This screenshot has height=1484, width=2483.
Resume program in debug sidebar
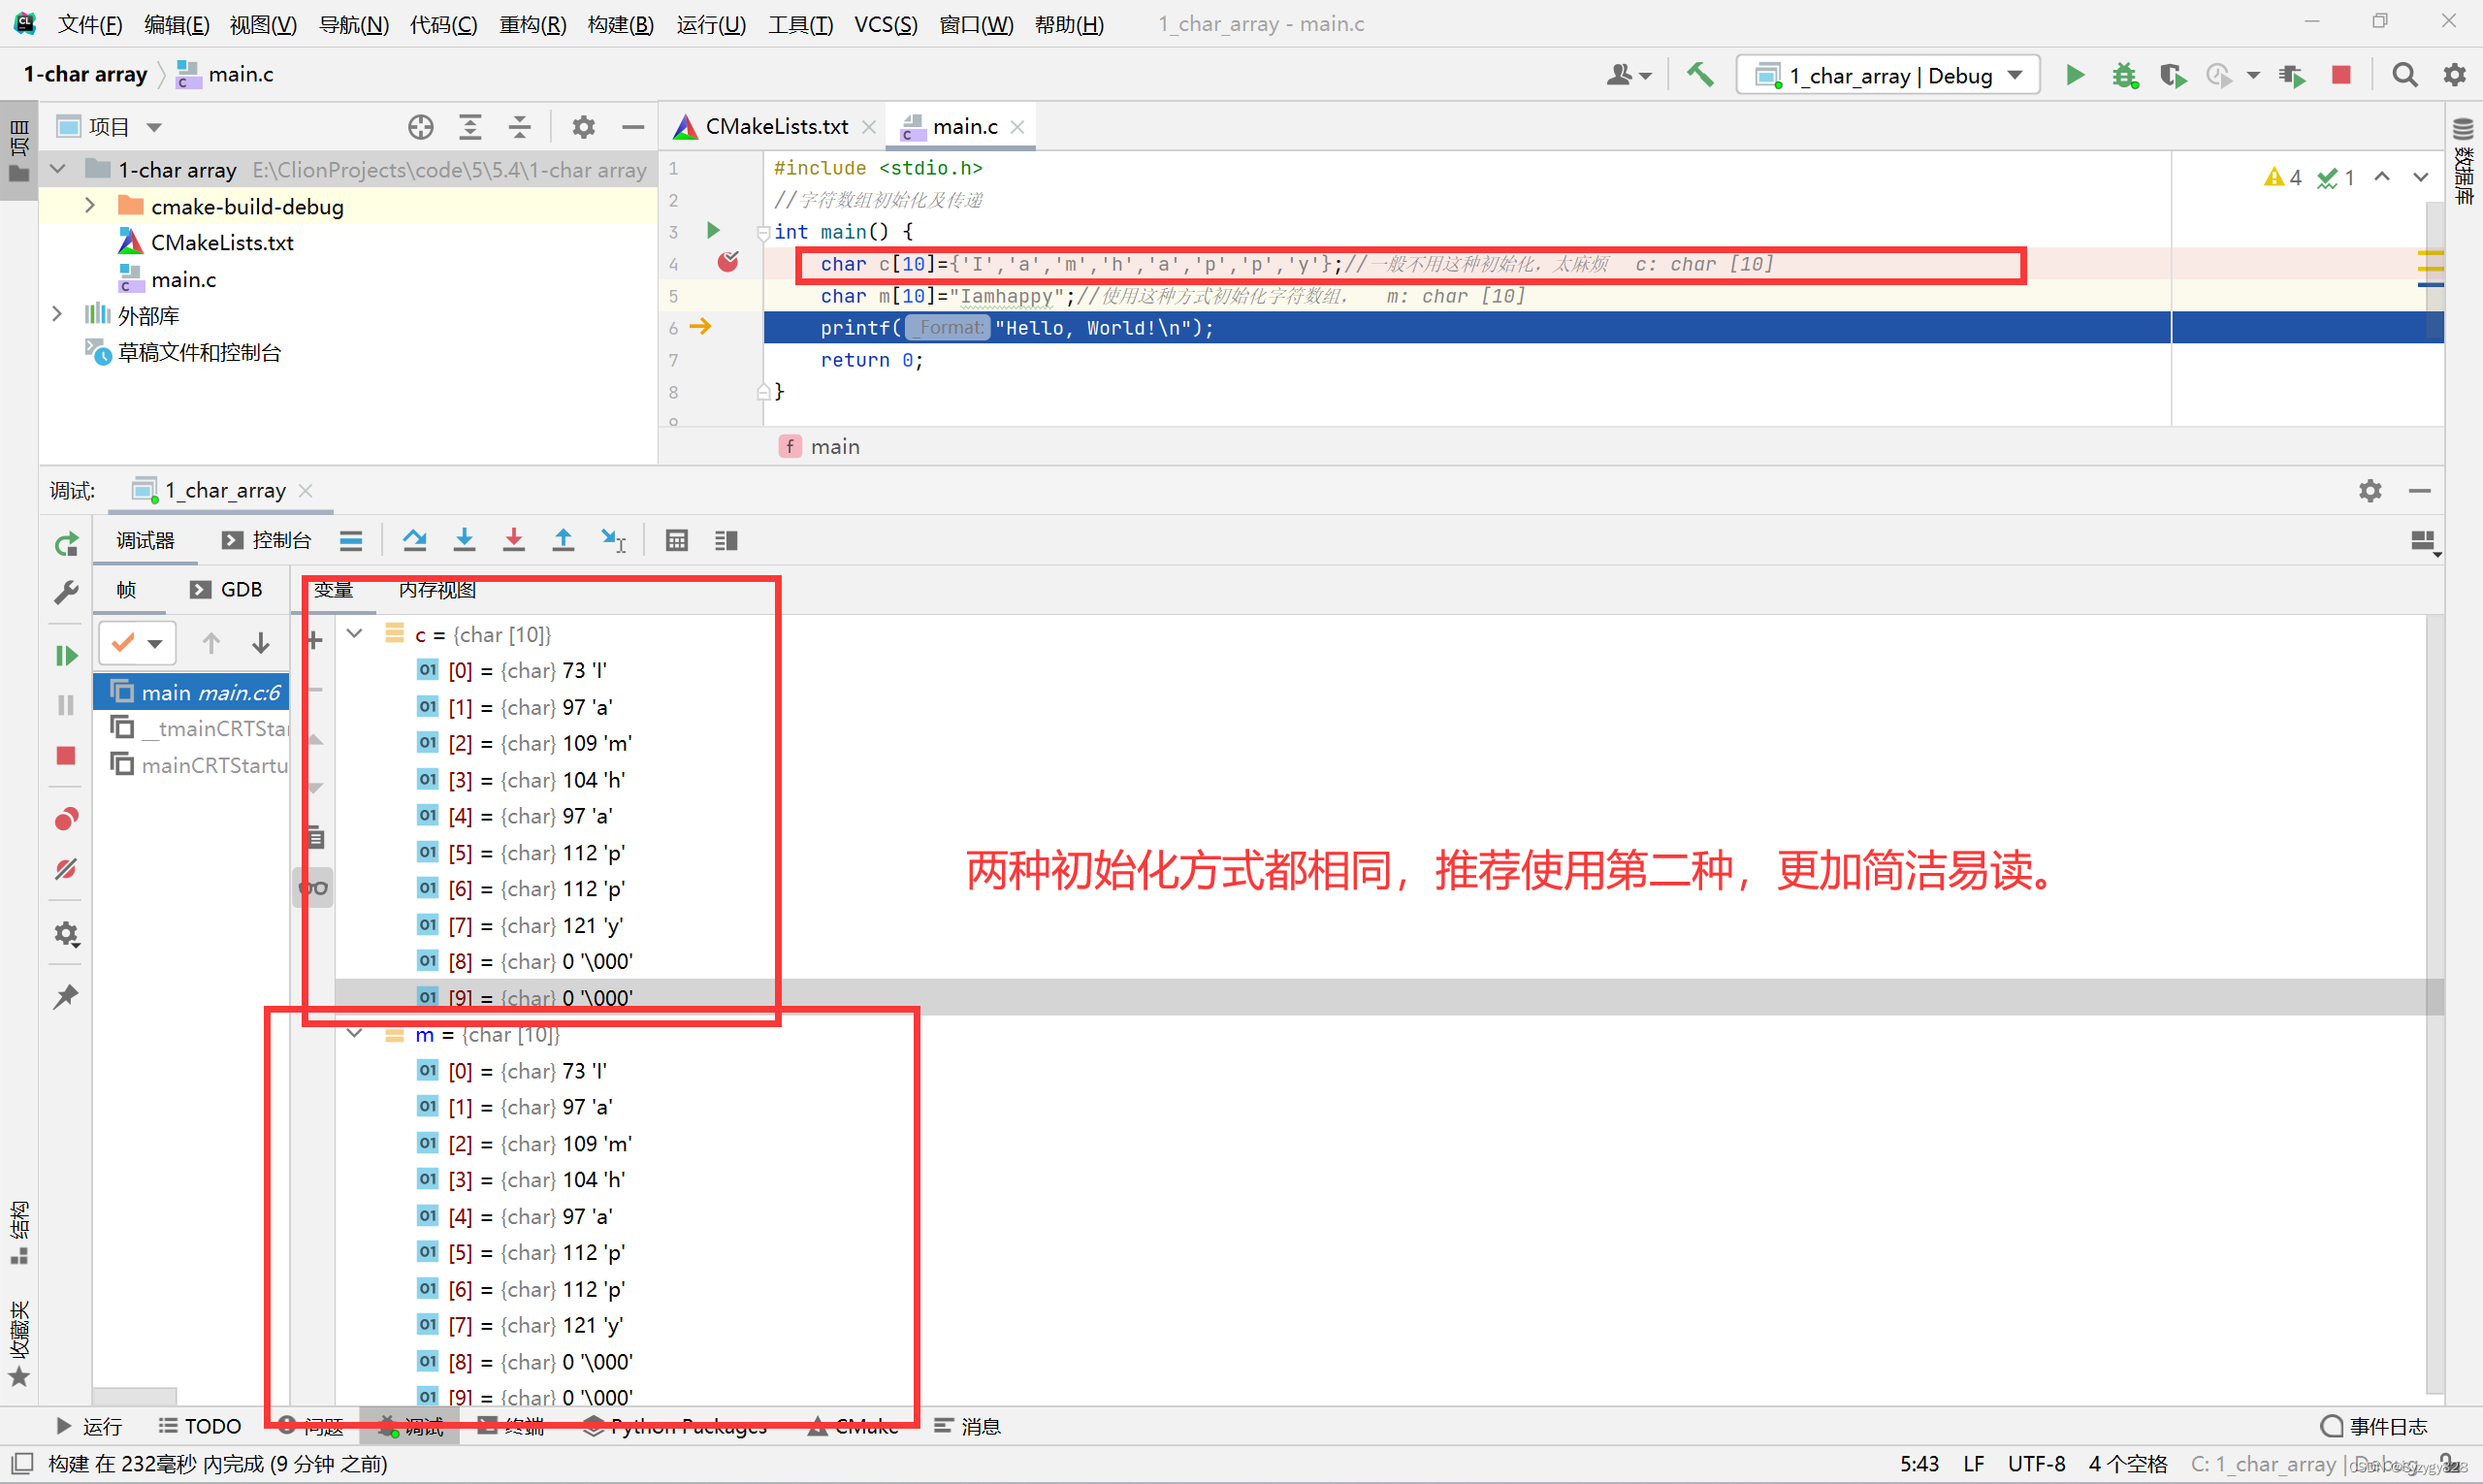(x=66, y=656)
